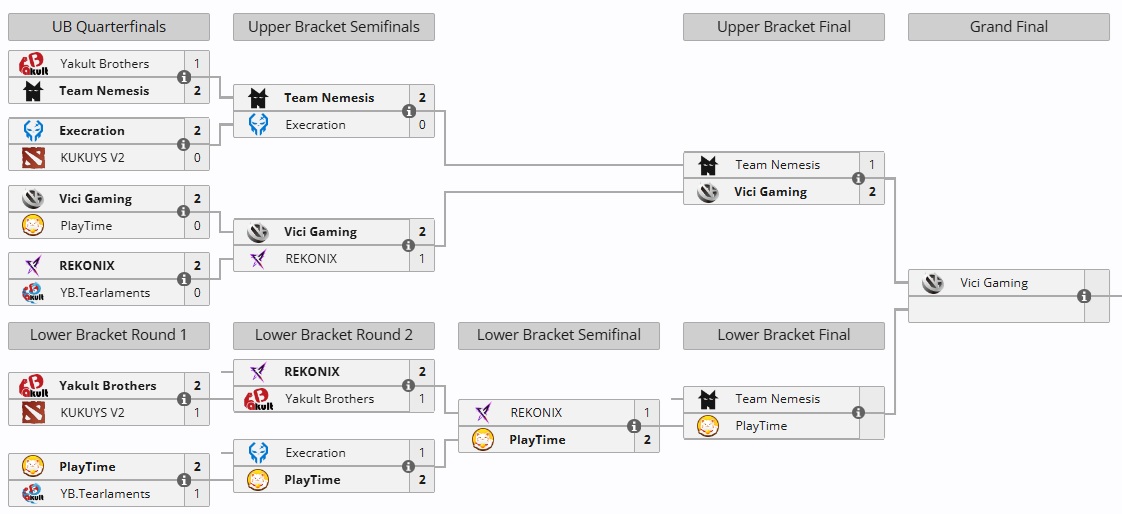Open Grand Final match info icon
Viewport: 1122px width, 514px height.
click(x=1084, y=296)
